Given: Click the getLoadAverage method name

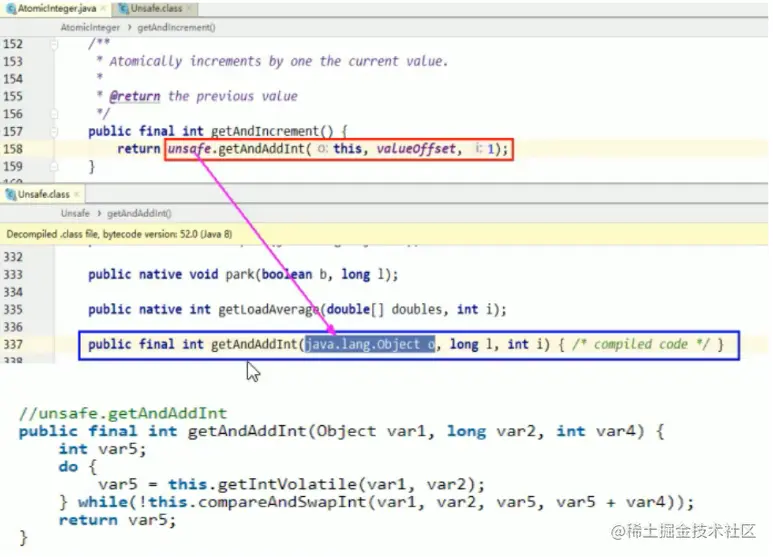Looking at the screenshot, I should click(270, 309).
